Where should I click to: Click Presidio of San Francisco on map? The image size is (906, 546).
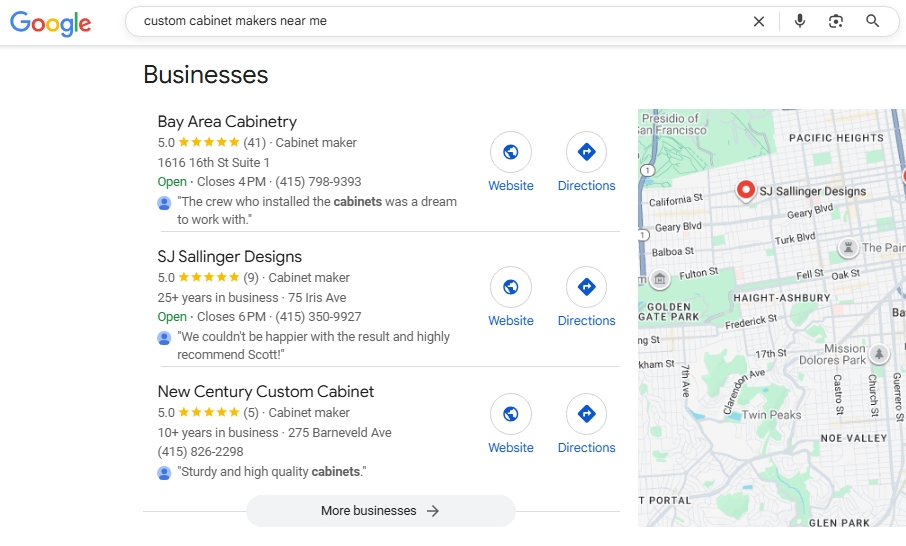[673, 124]
